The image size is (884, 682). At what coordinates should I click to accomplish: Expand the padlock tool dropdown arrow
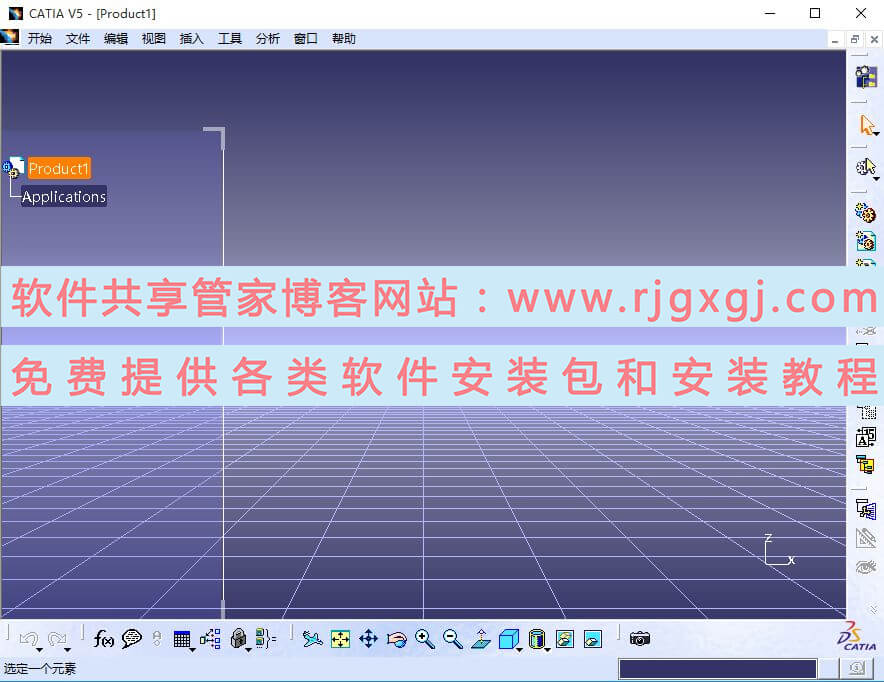pos(249,650)
